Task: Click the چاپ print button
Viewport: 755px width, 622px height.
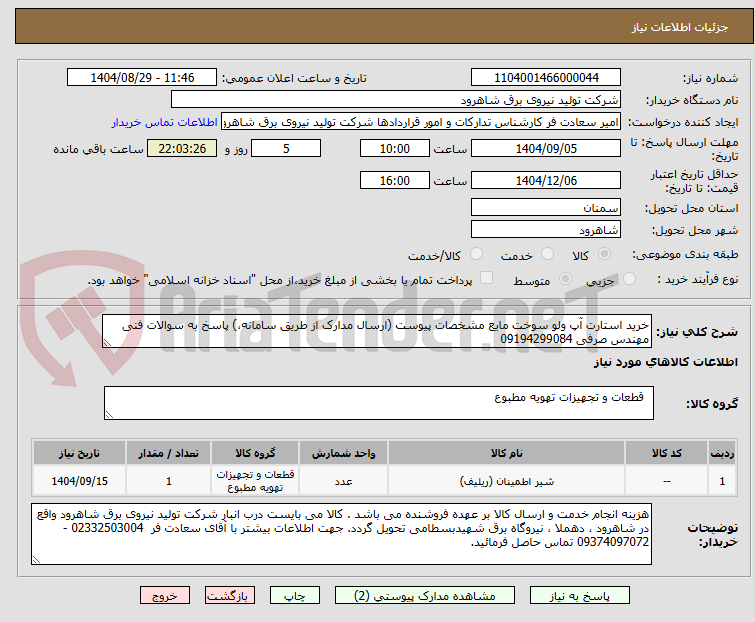Action: 295,596
